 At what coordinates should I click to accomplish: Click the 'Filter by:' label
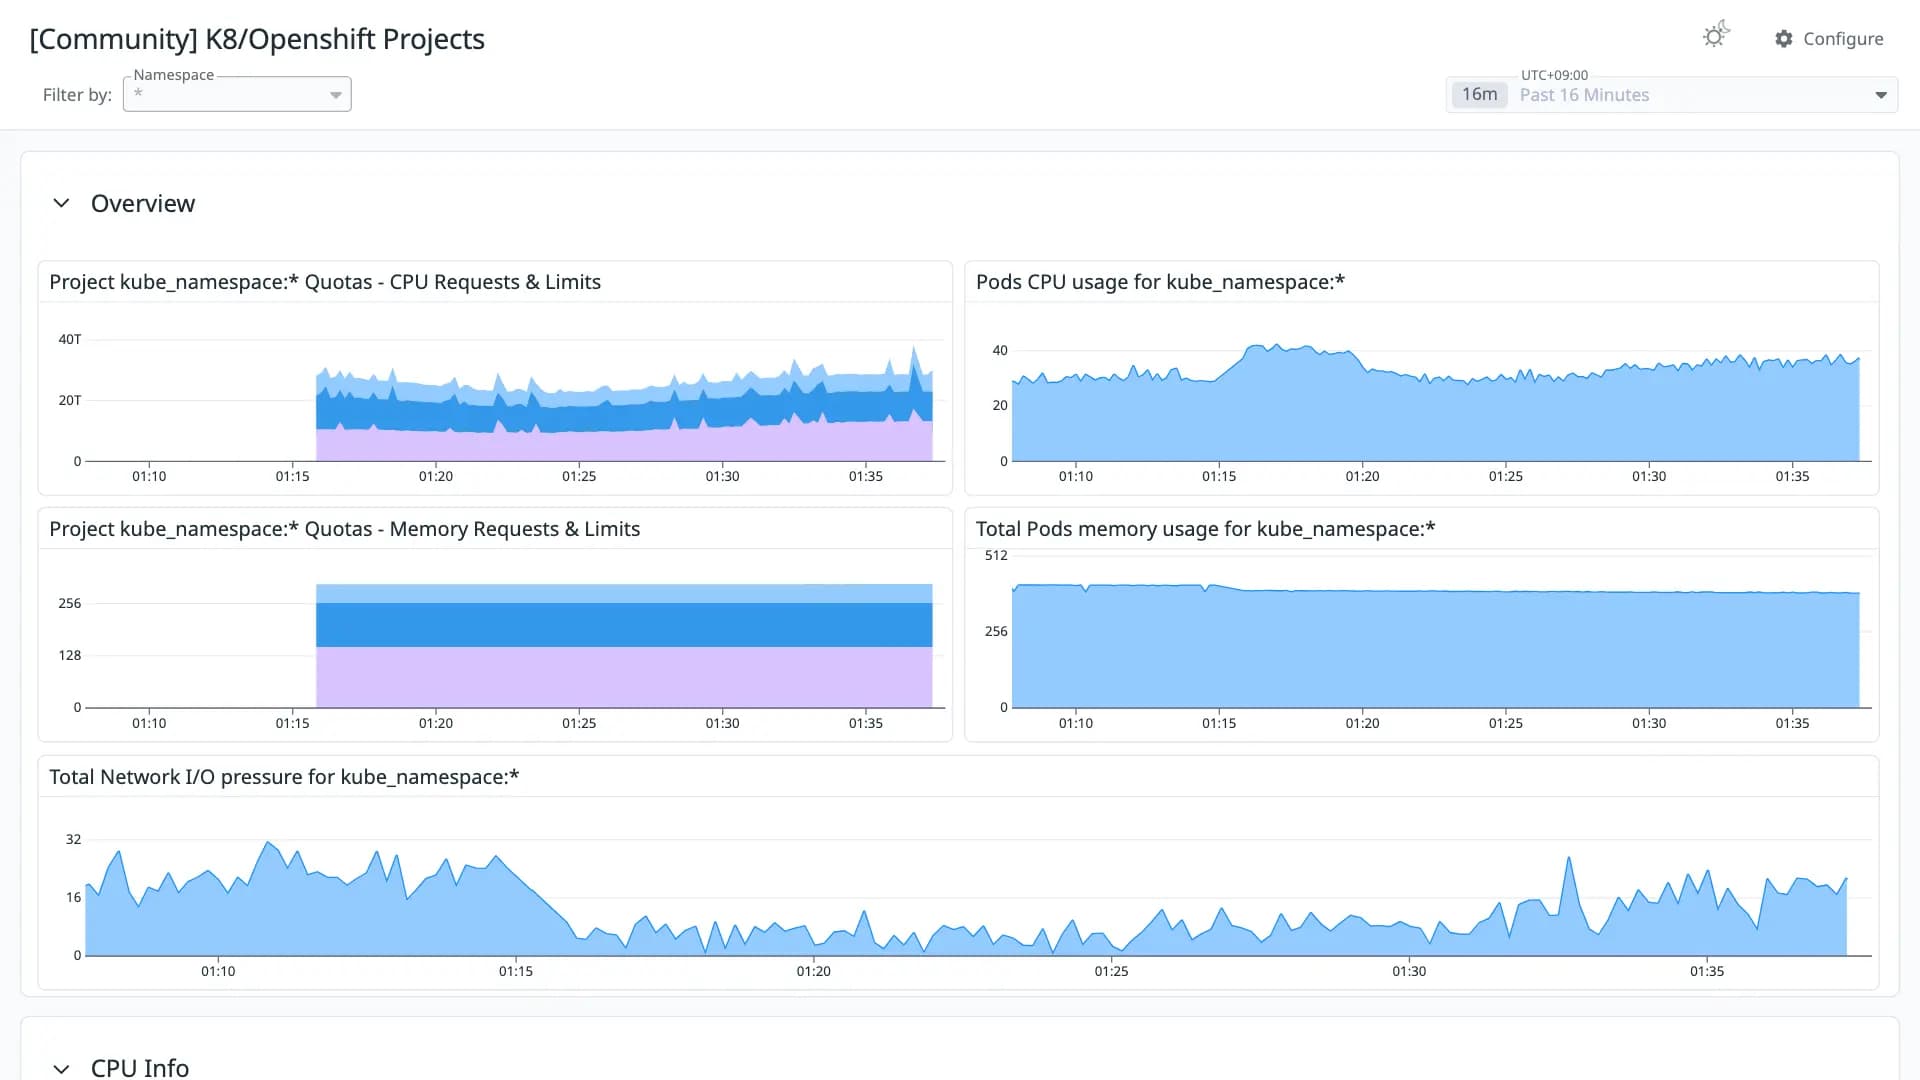tap(77, 95)
